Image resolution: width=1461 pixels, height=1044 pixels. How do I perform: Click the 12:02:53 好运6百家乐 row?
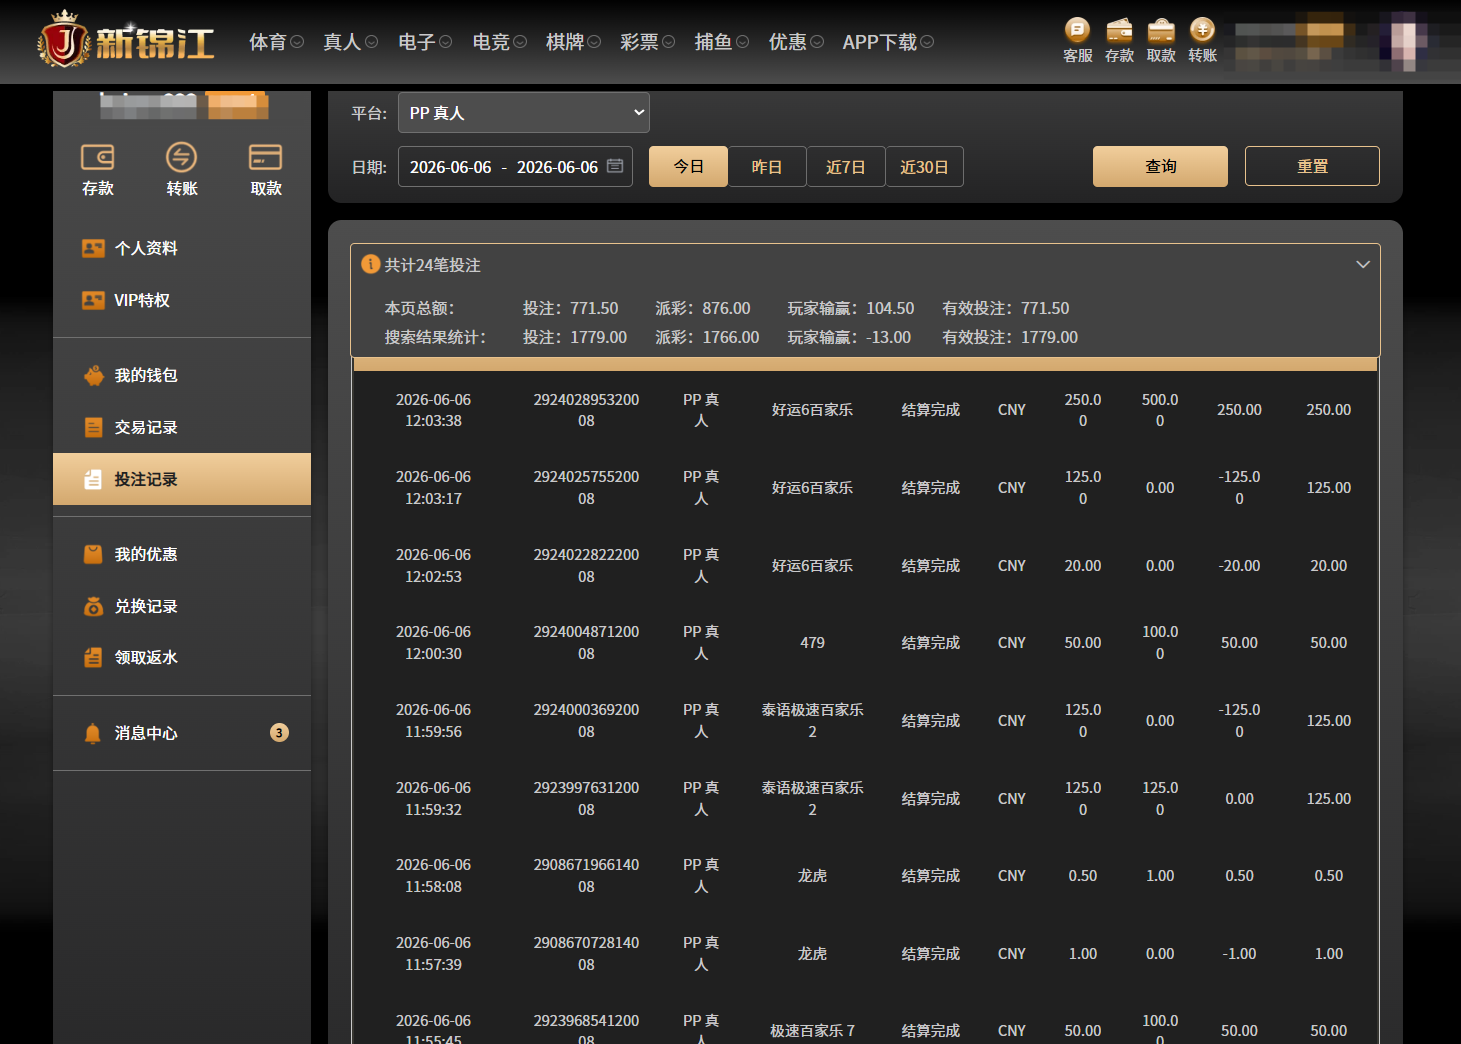point(866,566)
